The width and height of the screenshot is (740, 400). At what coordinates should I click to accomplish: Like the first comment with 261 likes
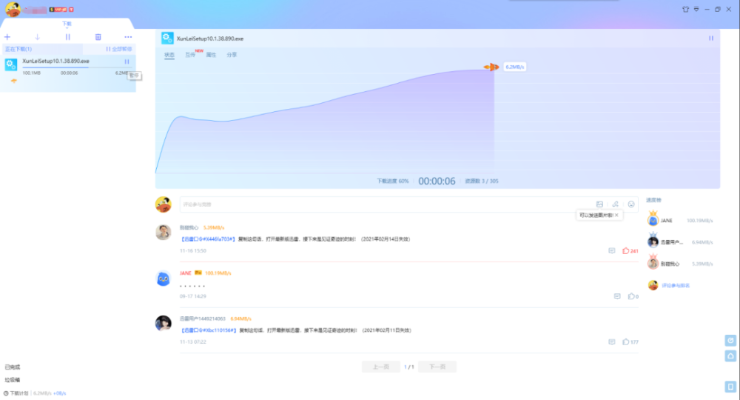pyautogui.click(x=627, y=251)
